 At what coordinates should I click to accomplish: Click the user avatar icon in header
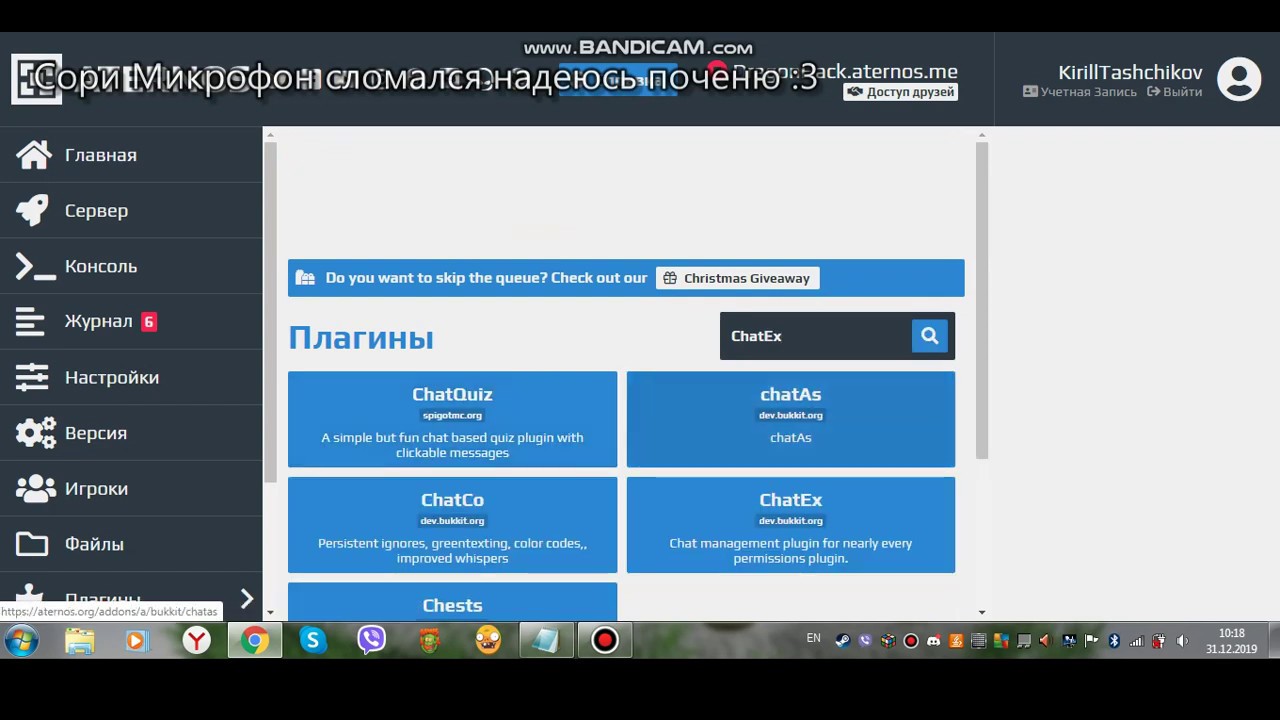point(1239,80)
